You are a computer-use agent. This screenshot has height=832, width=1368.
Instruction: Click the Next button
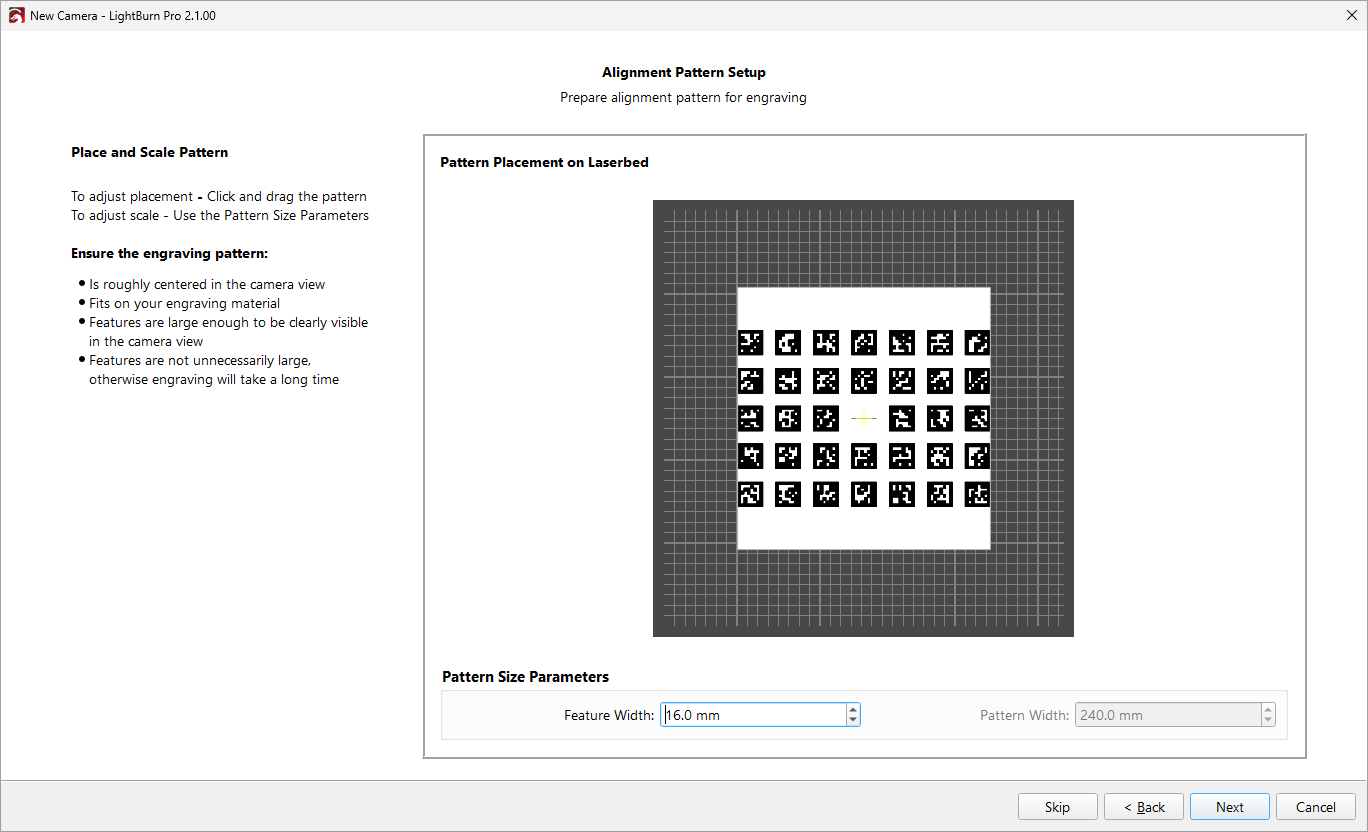coord(1230,807)
